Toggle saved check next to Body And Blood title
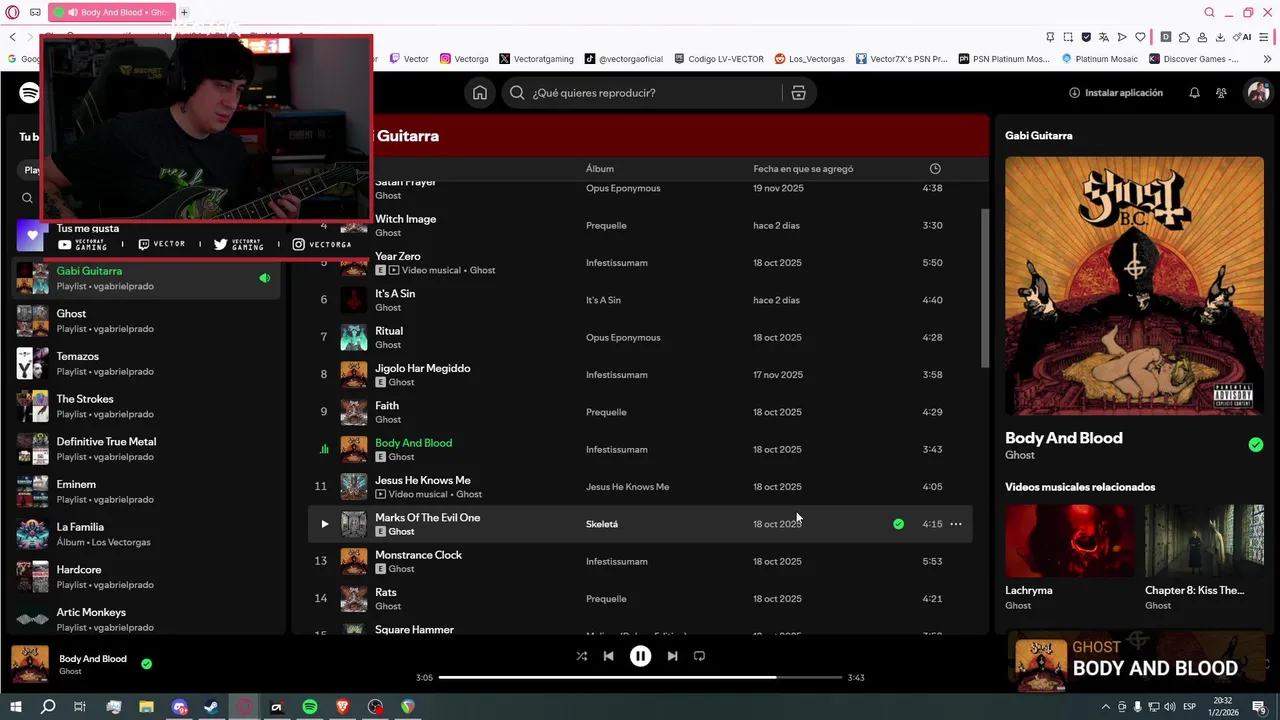 1256,445
